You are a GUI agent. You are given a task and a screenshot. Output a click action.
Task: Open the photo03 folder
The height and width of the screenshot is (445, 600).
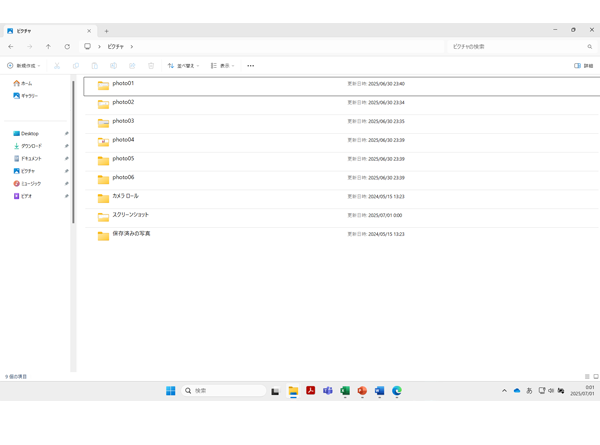tap(123, 121)
